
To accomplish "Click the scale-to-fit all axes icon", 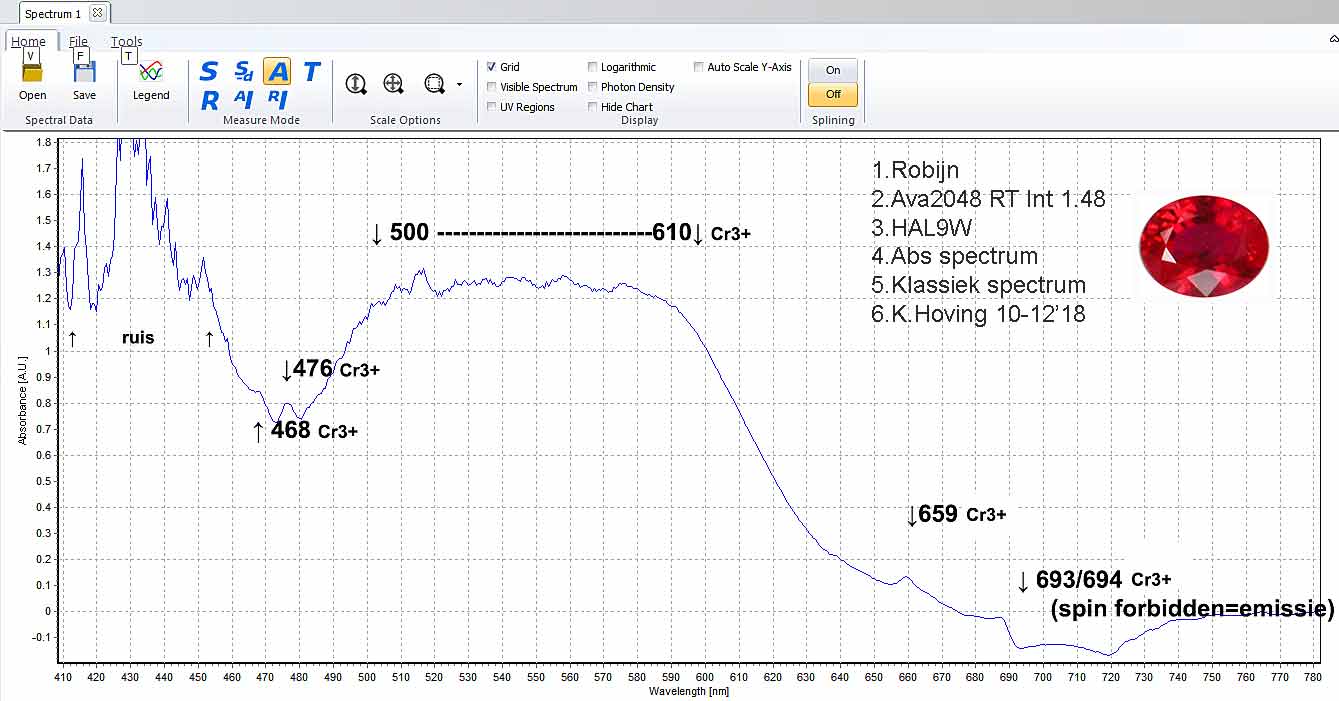I will click(393, 84).
